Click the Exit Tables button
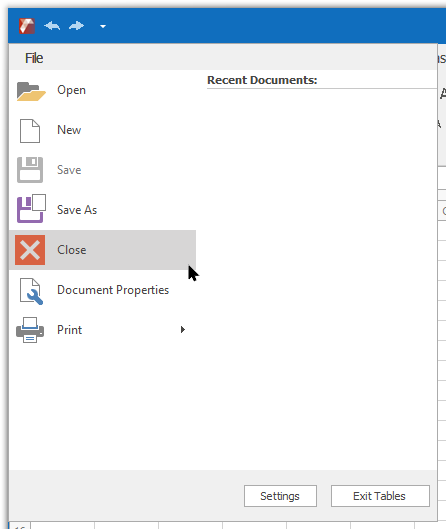 pyautogui.click(x=380, y=496)
